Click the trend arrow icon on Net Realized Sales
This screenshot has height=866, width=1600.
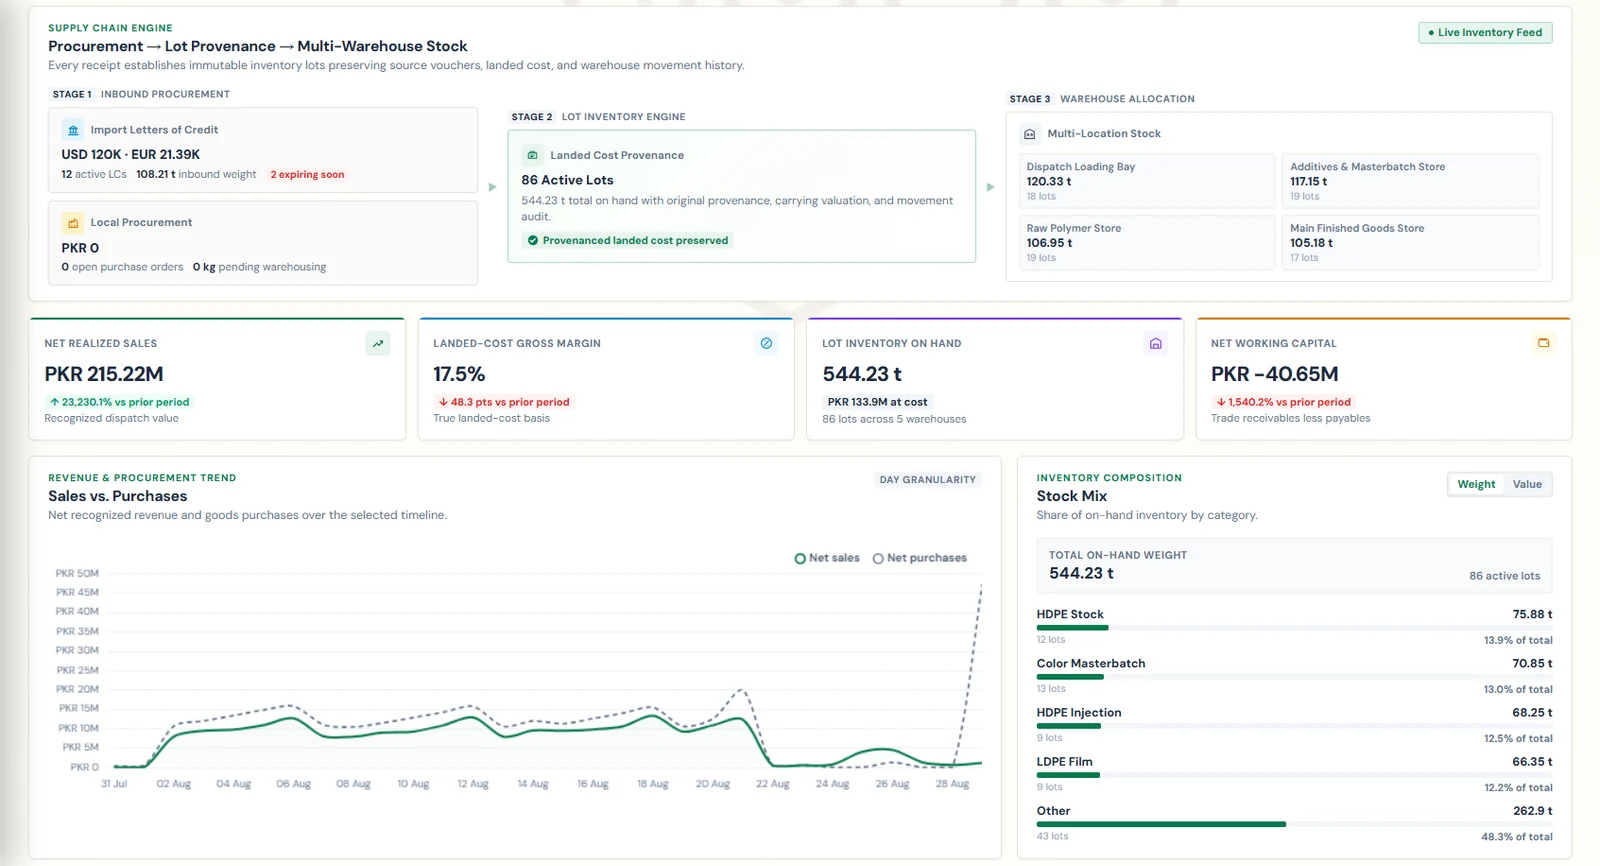pyautogui.click(x=378, y=344)
